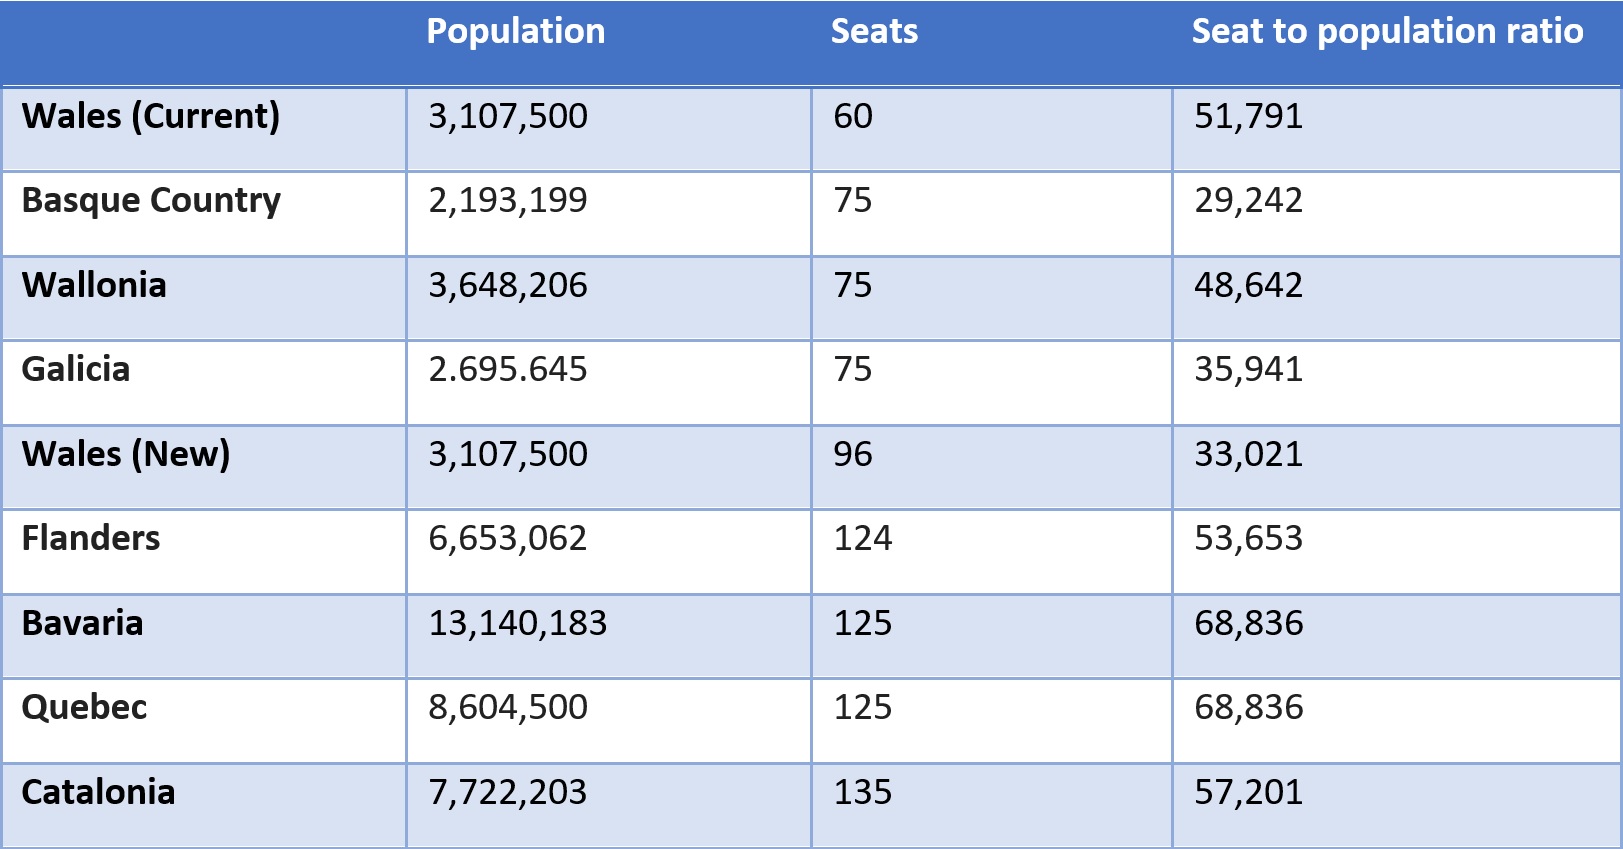
Task: Select the Wales (Current) row label
Action: tap(151, 116)
